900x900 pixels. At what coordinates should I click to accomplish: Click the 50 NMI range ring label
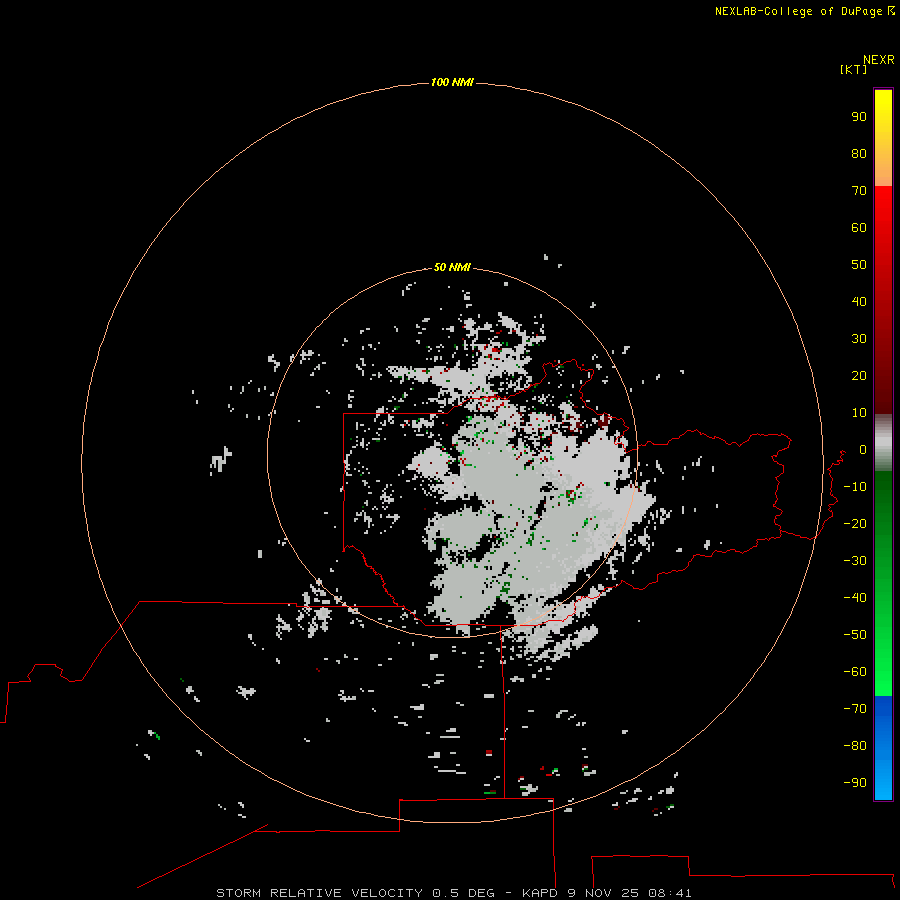coord(452,267)
